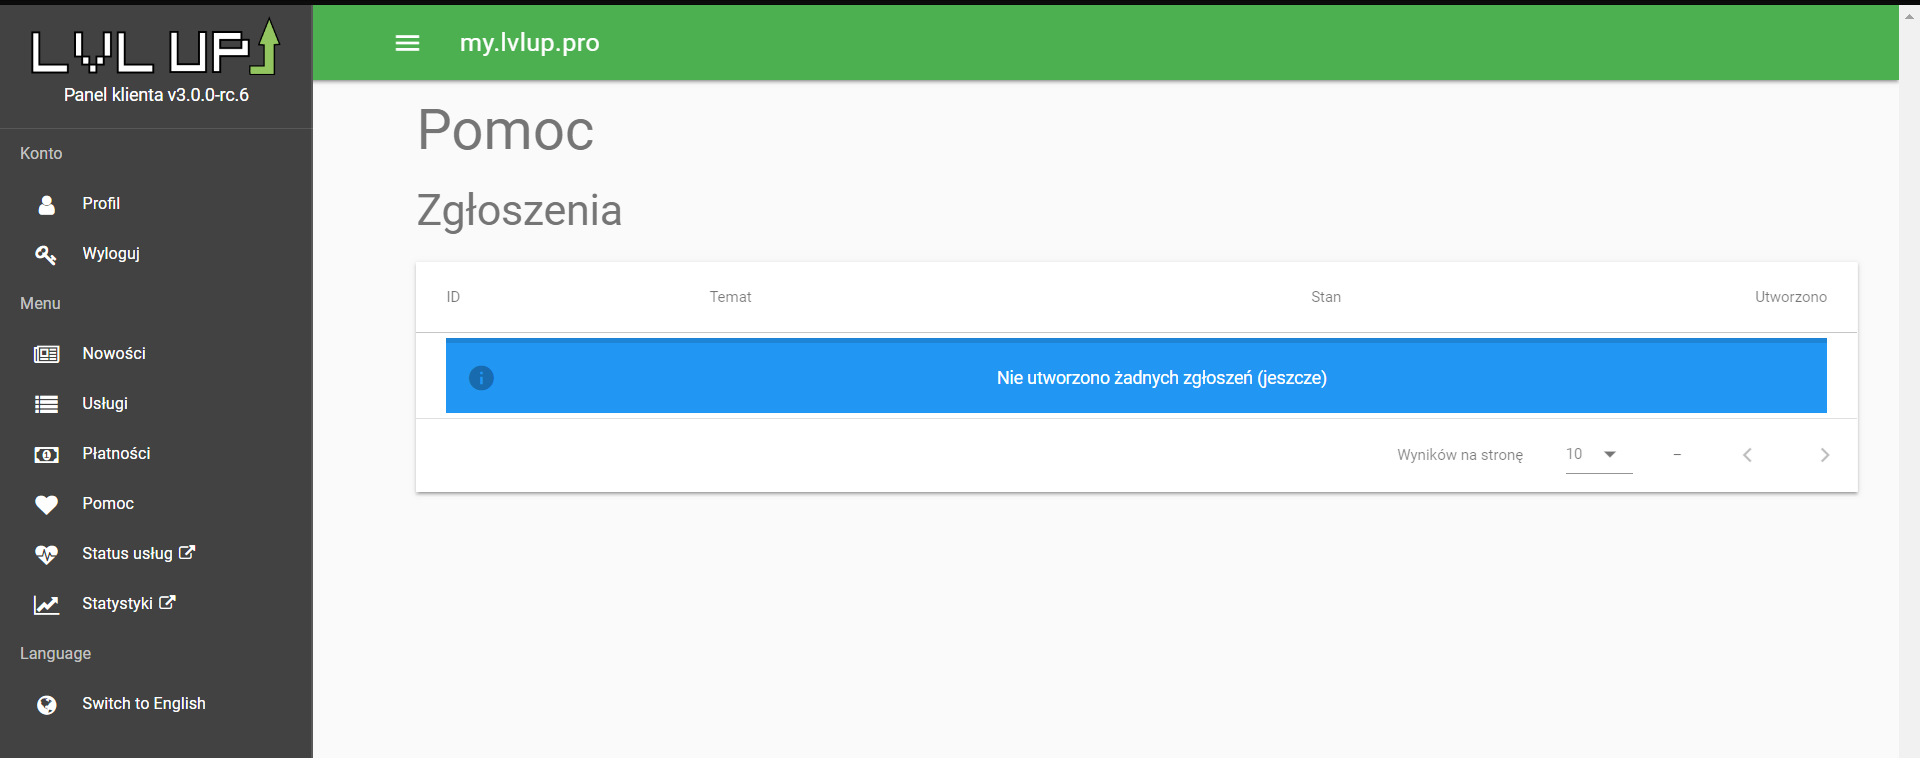Sort table by Stan column
This screenshot has width=1920, height=758.
pos(1326,297)
